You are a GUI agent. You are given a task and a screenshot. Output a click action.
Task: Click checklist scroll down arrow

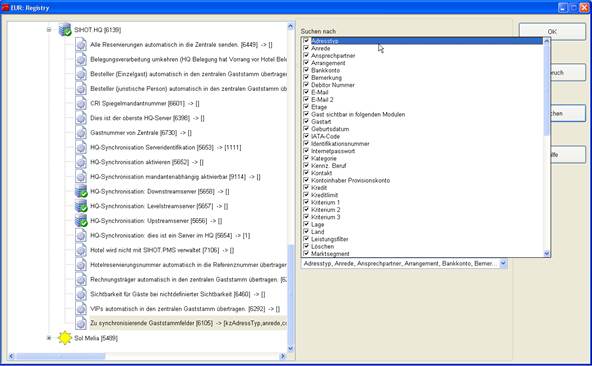[x=546, y=253]
